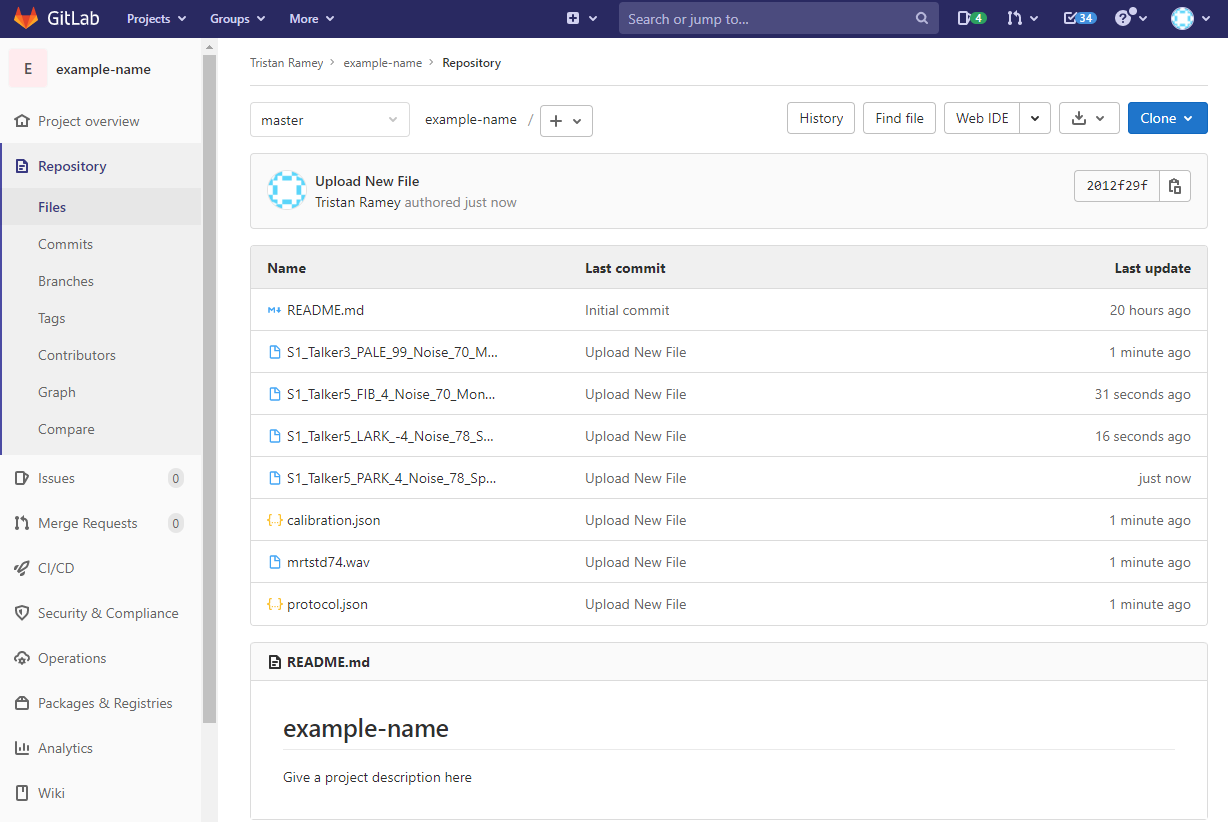Select Commits in the Repository submenu
Screen dimensions: 1228x822
(x=65, y=244)
